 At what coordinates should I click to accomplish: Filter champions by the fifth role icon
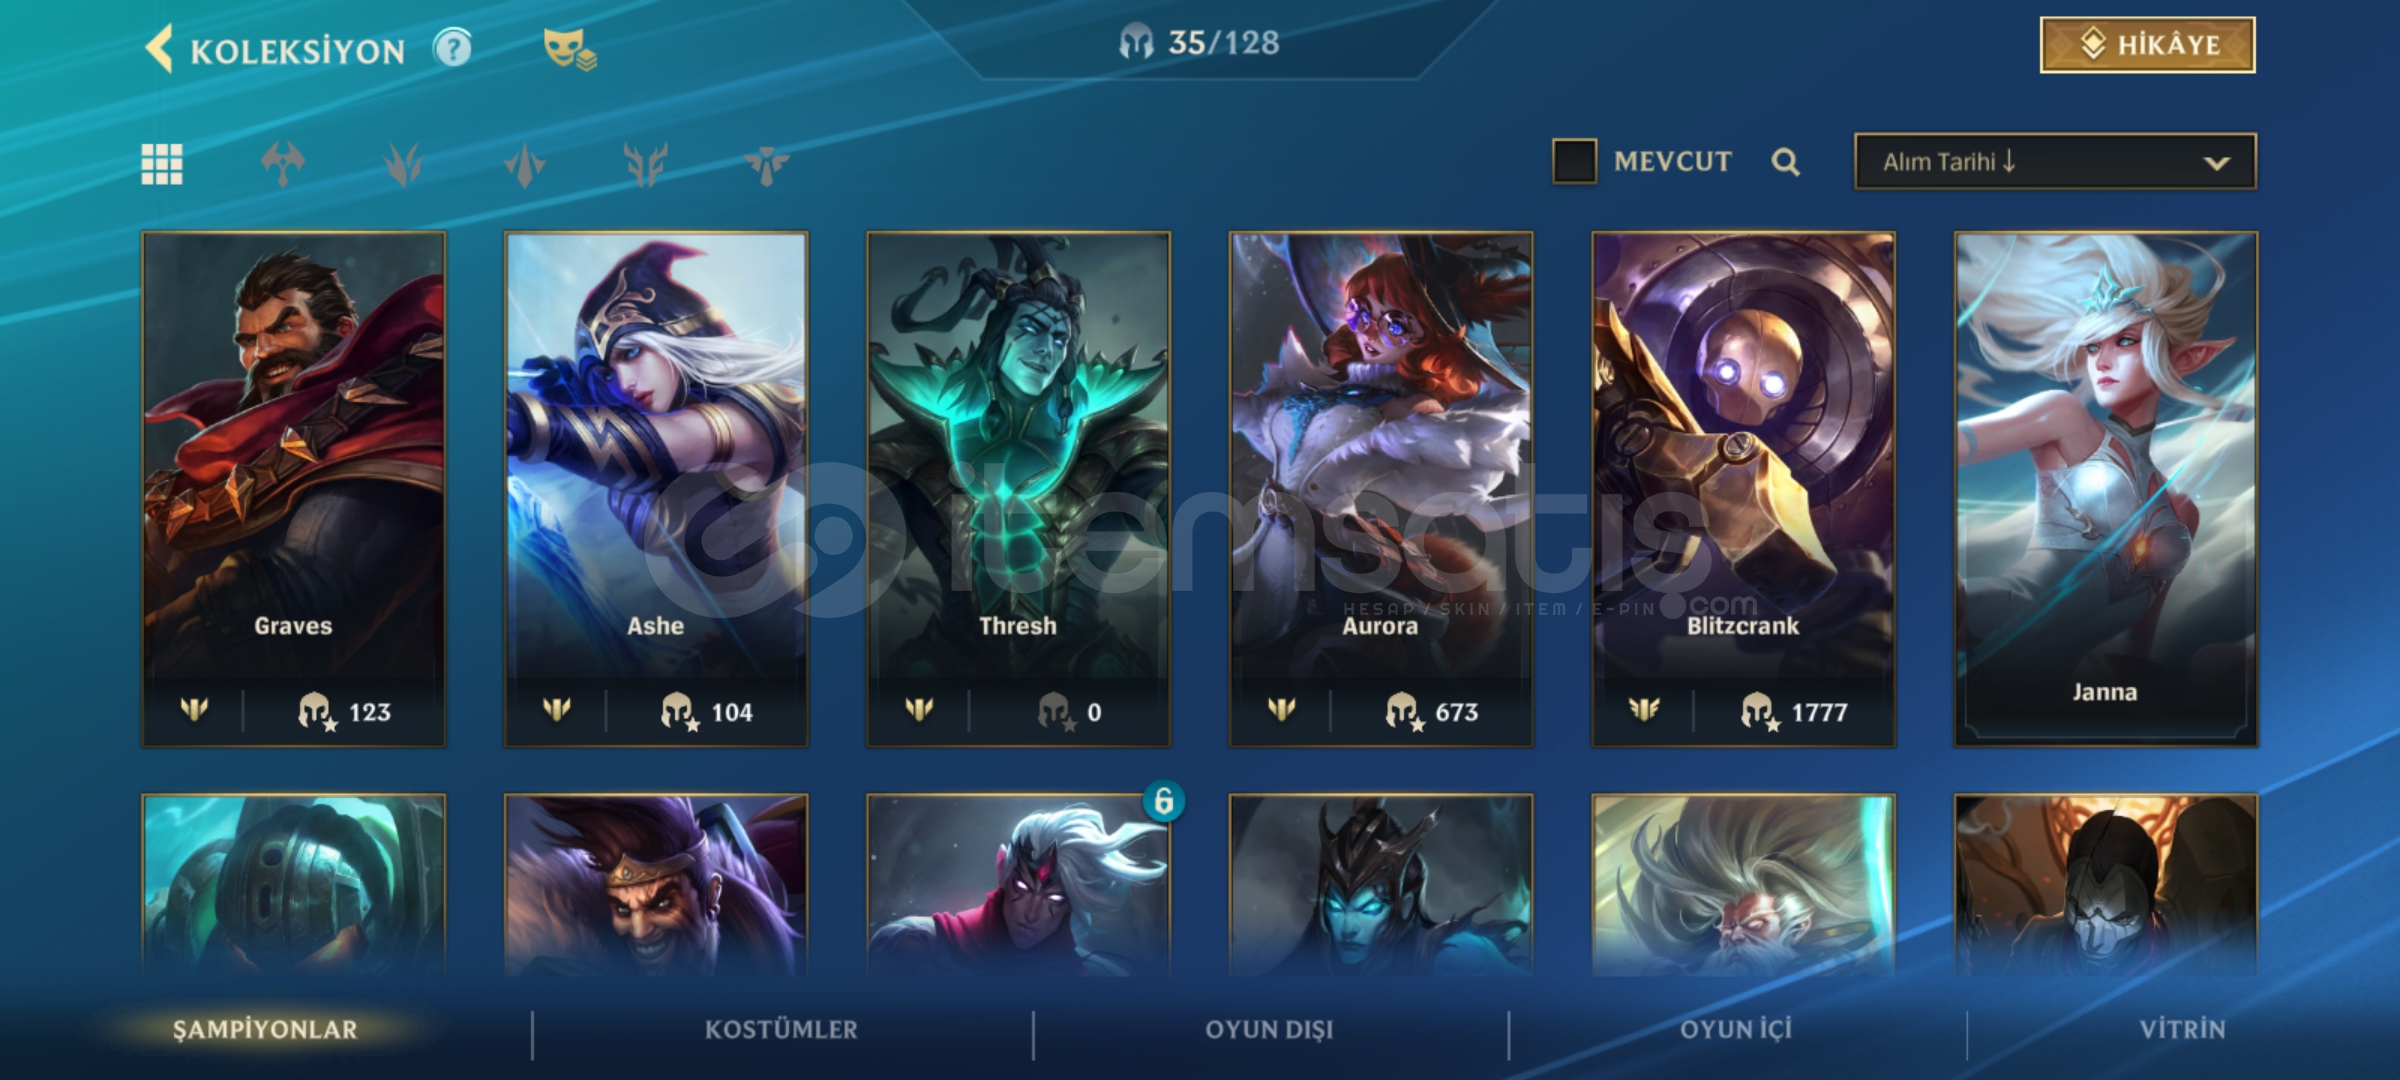767,165
